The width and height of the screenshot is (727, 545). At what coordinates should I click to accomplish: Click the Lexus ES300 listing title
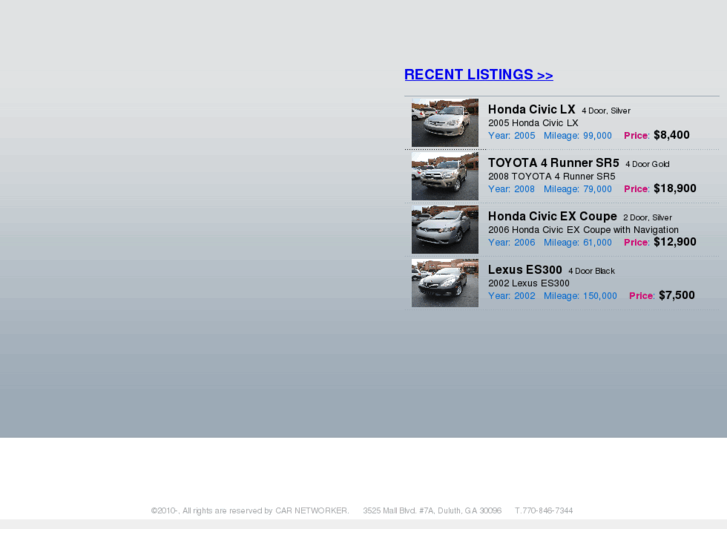click(x=525, y=269)
